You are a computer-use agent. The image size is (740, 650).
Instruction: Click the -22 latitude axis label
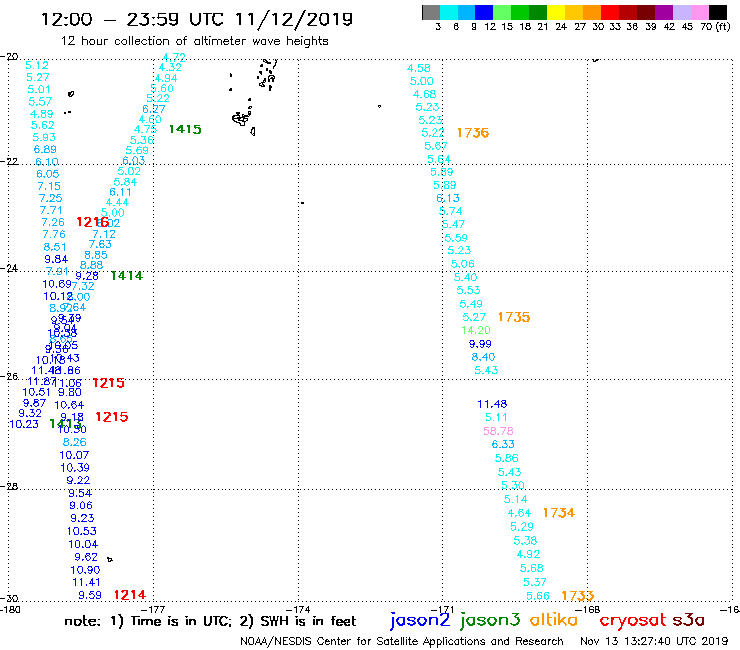click(x=9, y=161)
